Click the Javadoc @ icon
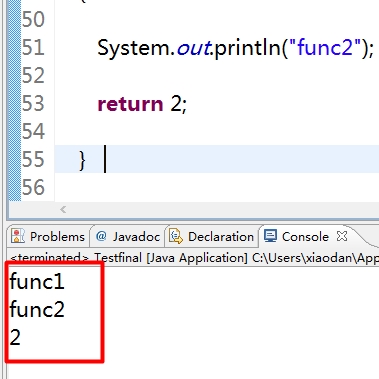379x379 pixels. point(101,236)
